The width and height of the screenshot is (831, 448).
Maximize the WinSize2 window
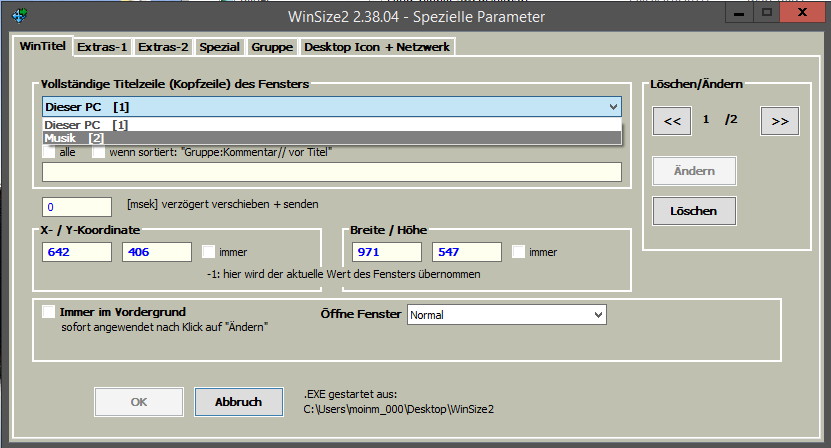(766, 13)
